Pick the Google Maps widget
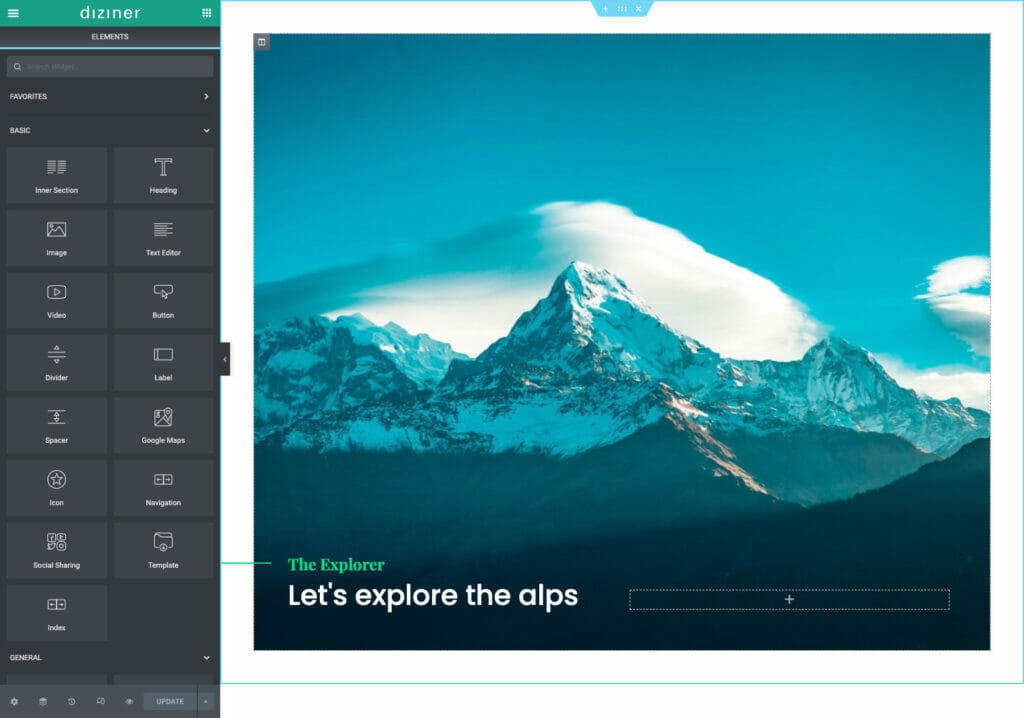This screenshot has height=718, width=1024. click(x=163, y=426)
